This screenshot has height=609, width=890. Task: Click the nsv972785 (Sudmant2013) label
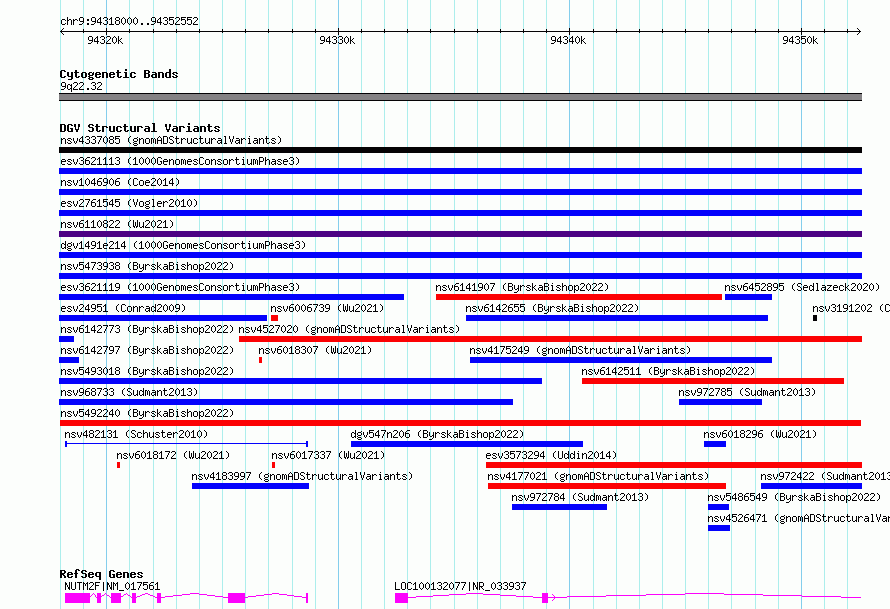pyautogui.click(x=747, y=392)
